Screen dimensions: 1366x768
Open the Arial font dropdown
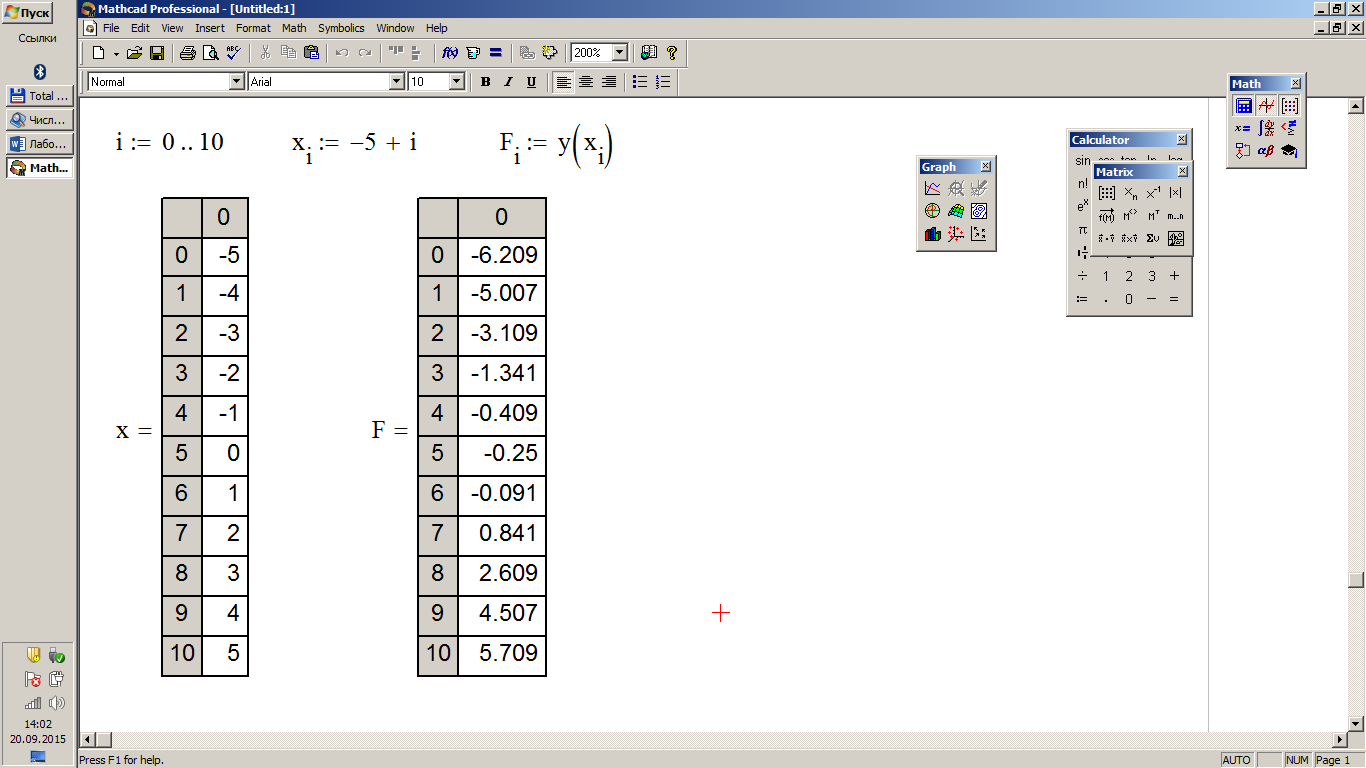397,82
